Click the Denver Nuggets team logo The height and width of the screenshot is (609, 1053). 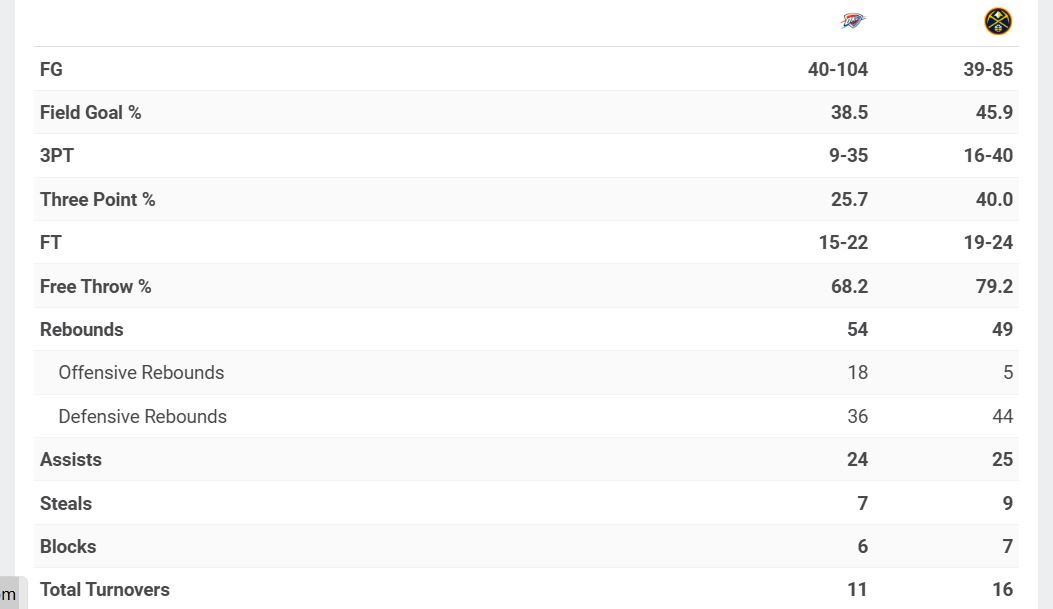[998, 21]
